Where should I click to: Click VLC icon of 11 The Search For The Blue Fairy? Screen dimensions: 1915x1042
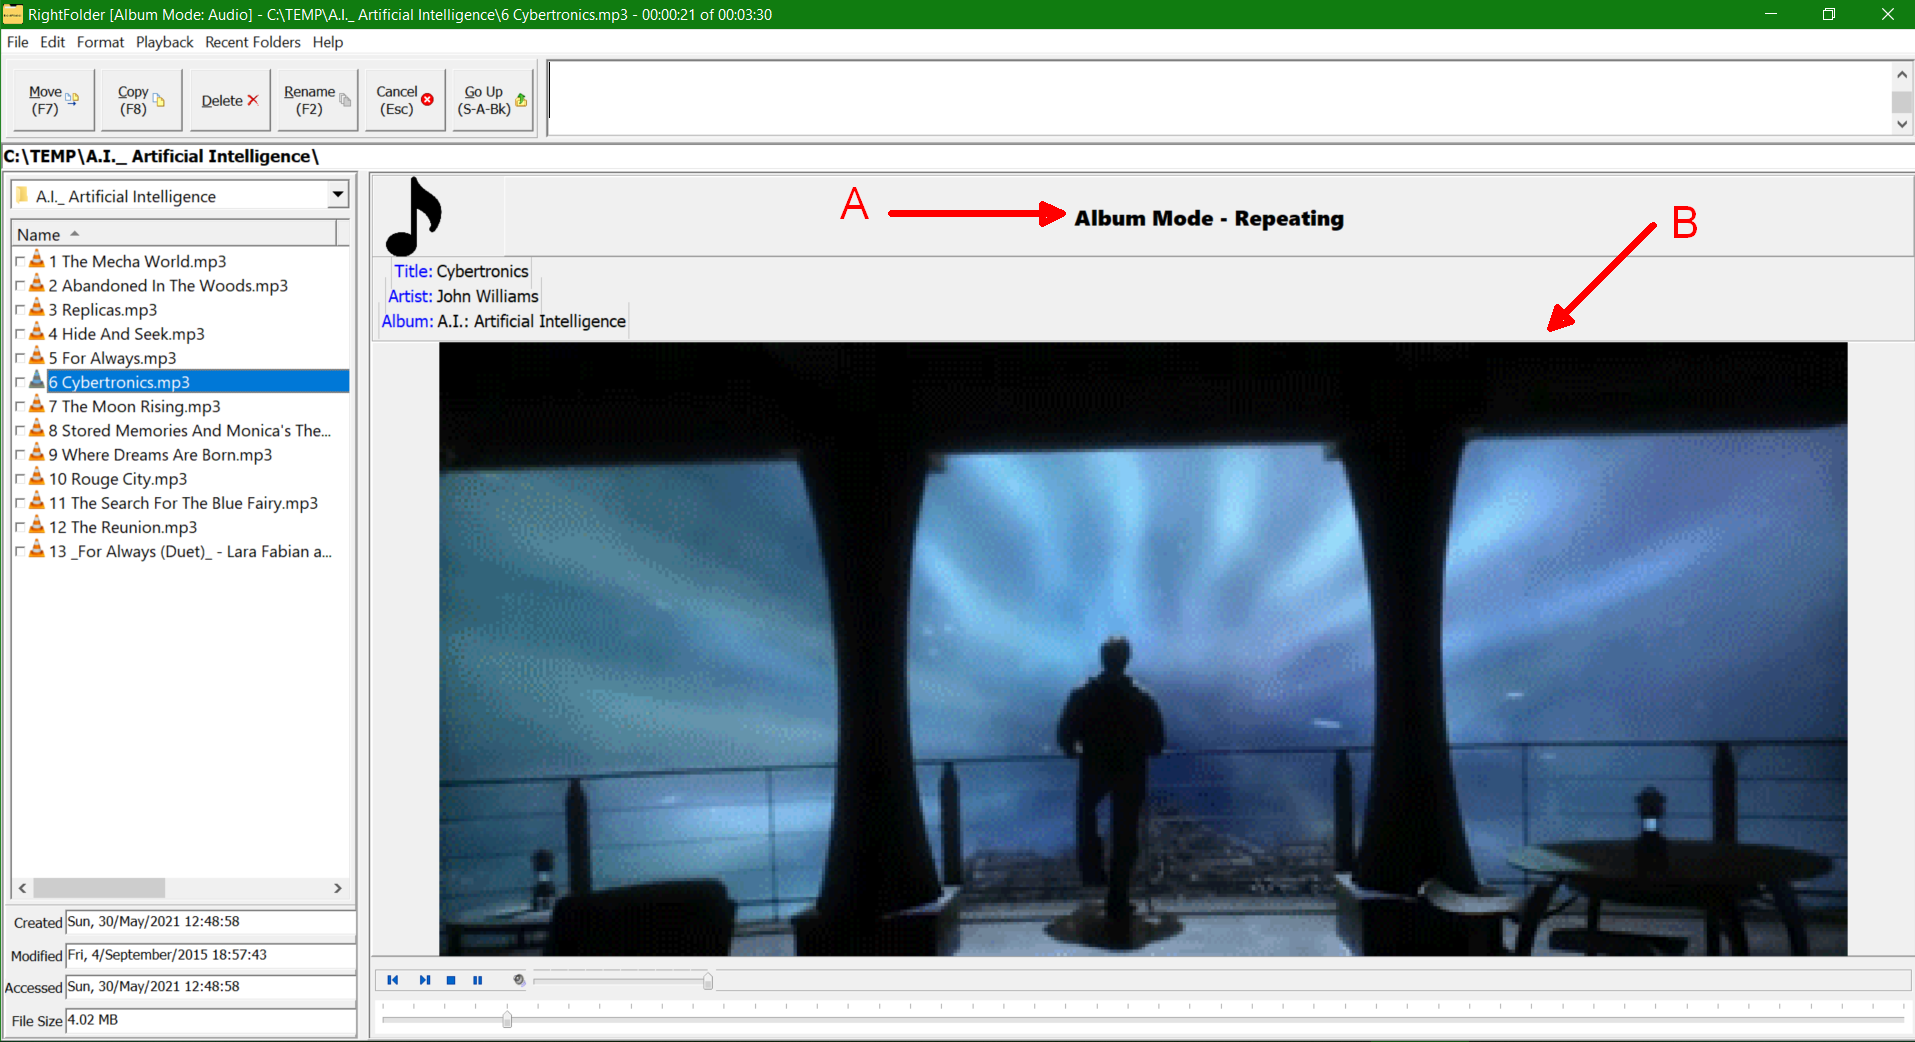[x=37, y=502]
